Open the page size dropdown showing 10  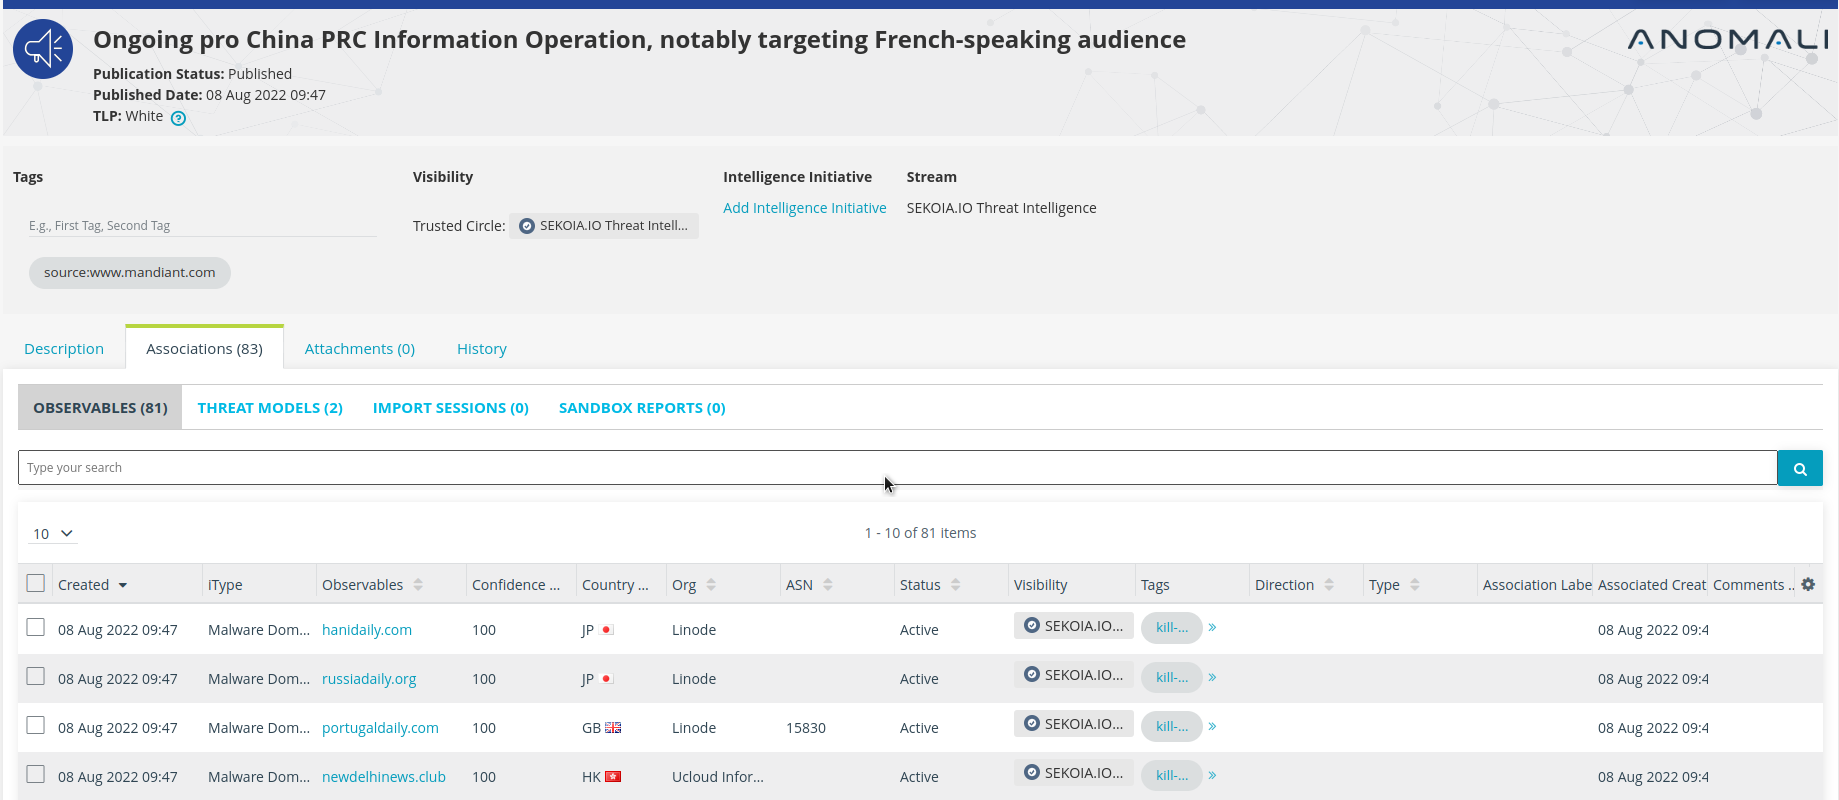(53, 534)
